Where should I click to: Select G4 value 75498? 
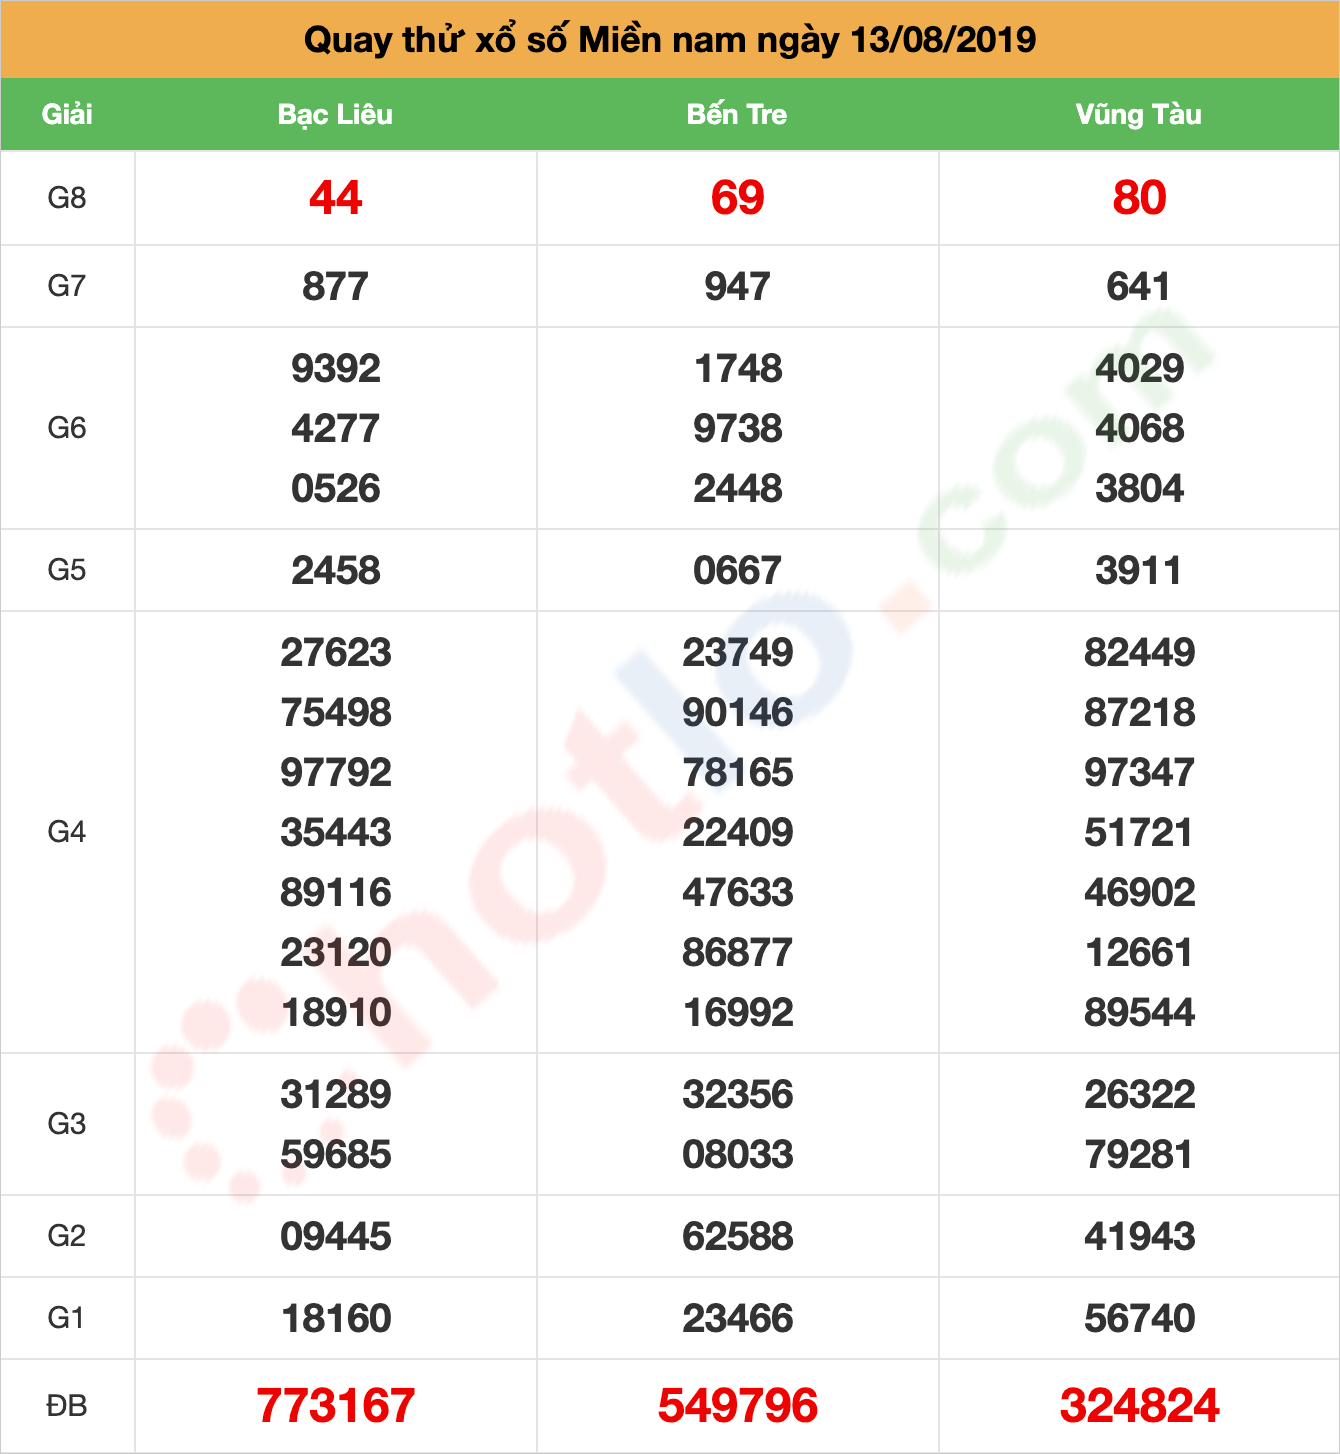pyautogui.click(x=335, y=713)
